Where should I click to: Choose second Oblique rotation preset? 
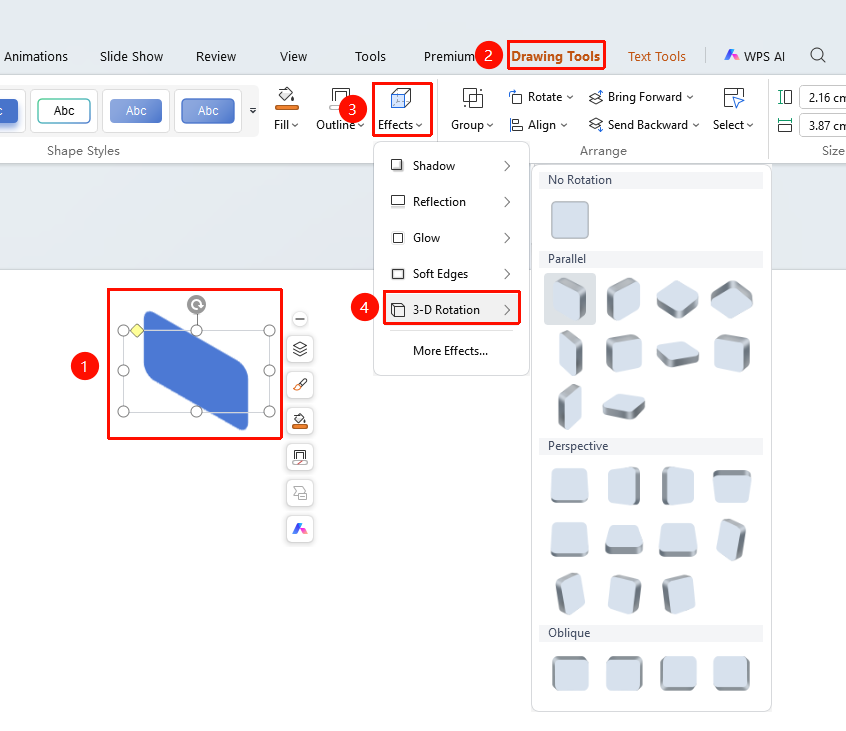tap(624, 673)
